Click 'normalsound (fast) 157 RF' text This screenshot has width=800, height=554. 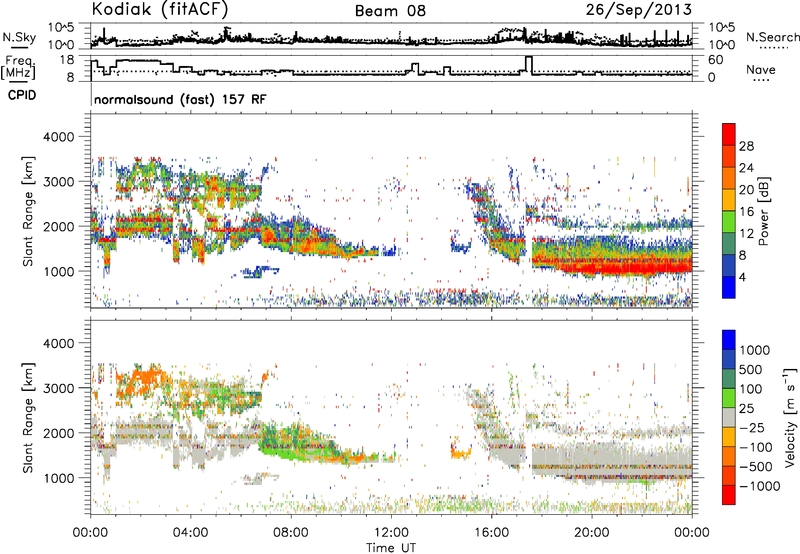click(180, 99)
